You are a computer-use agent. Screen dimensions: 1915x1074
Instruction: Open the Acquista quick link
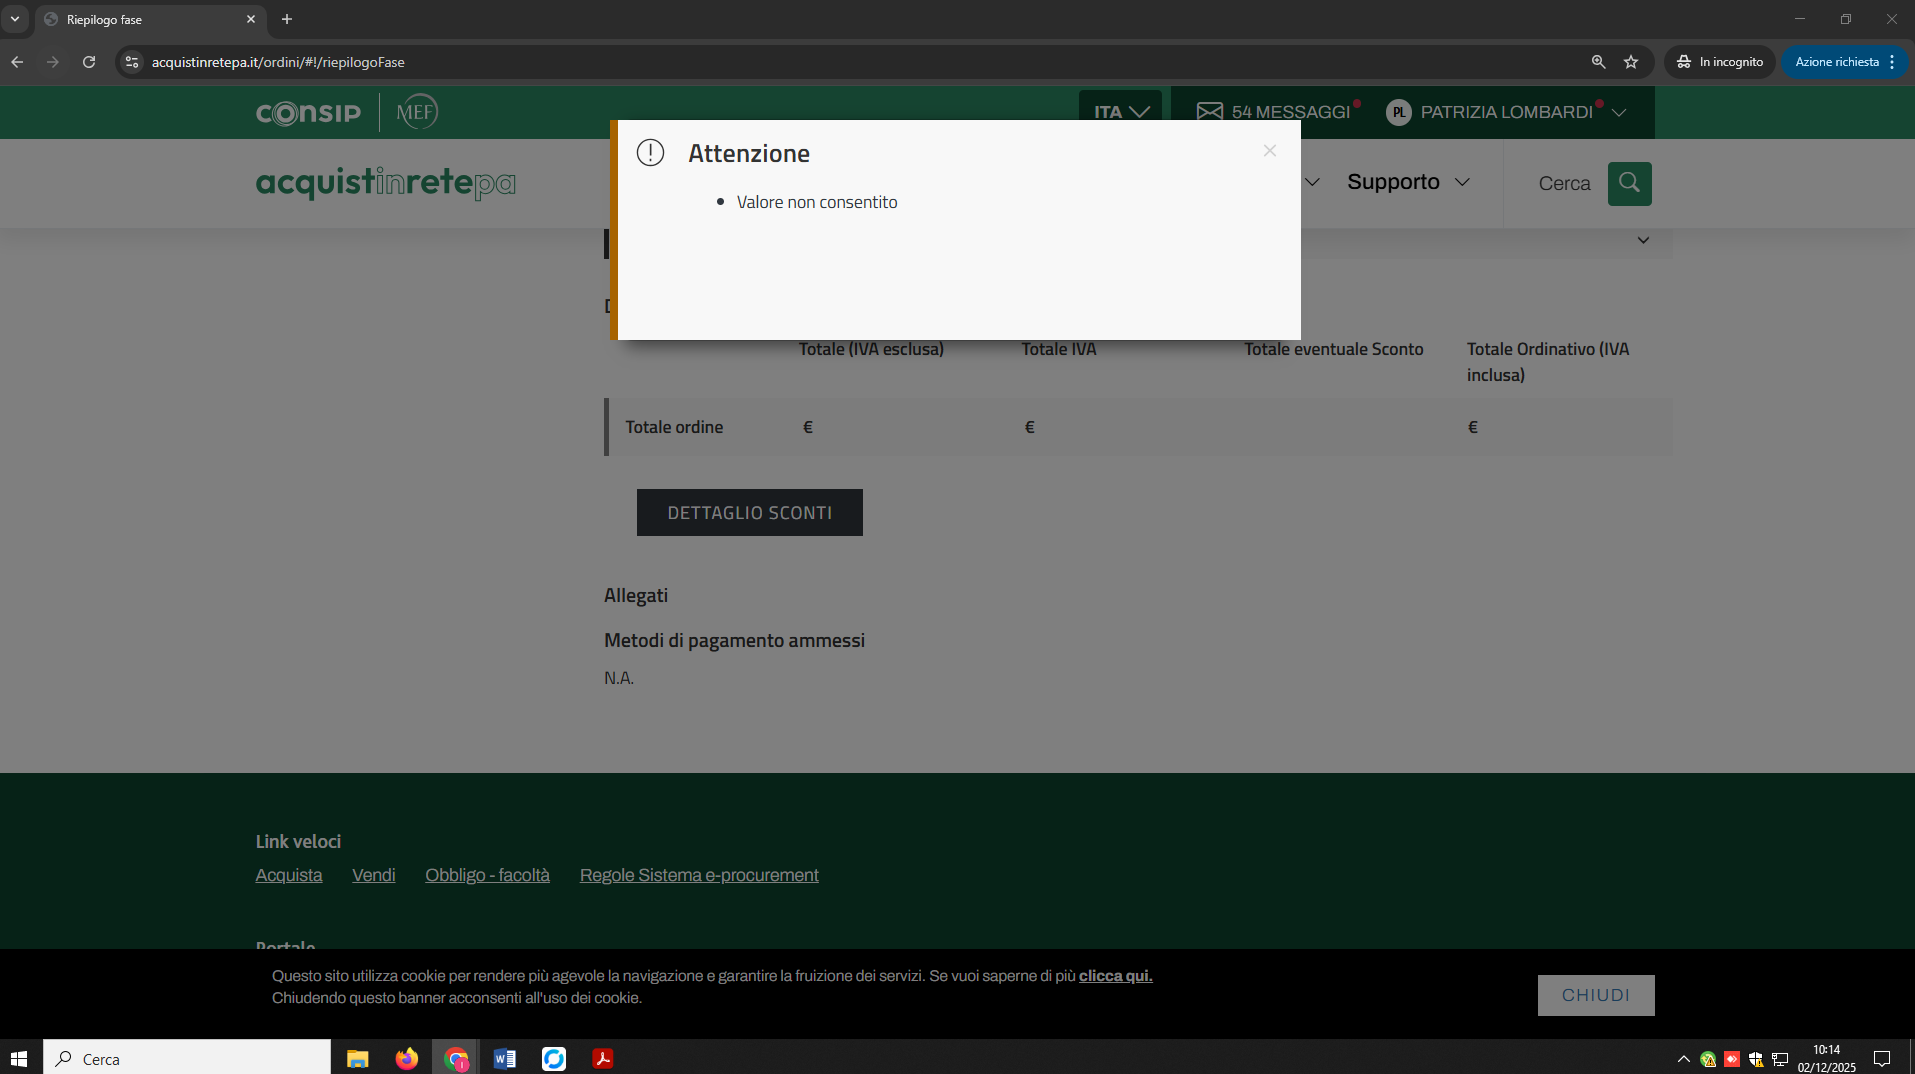coord(288,875)
